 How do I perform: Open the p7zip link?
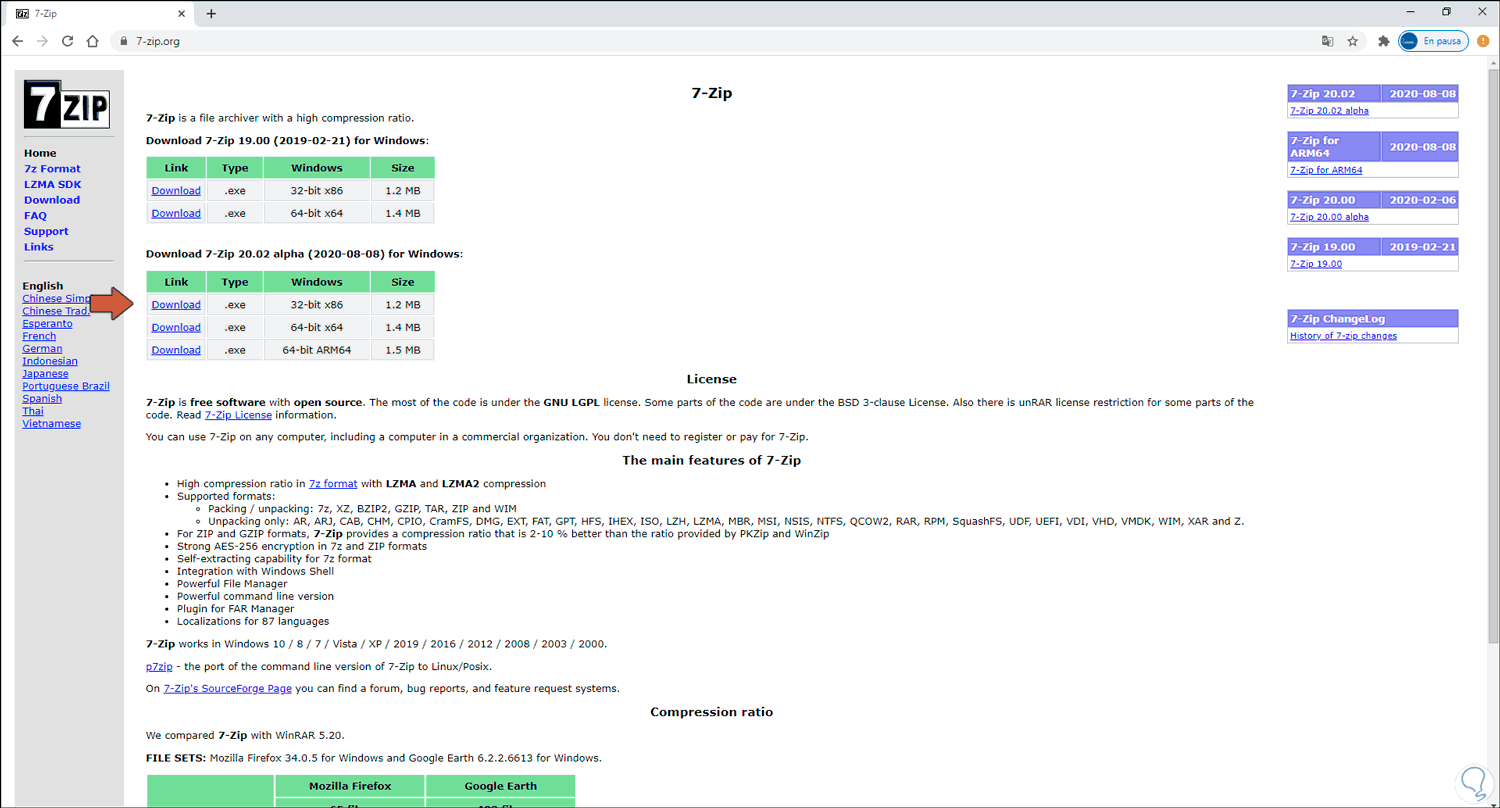pos(160,666)
